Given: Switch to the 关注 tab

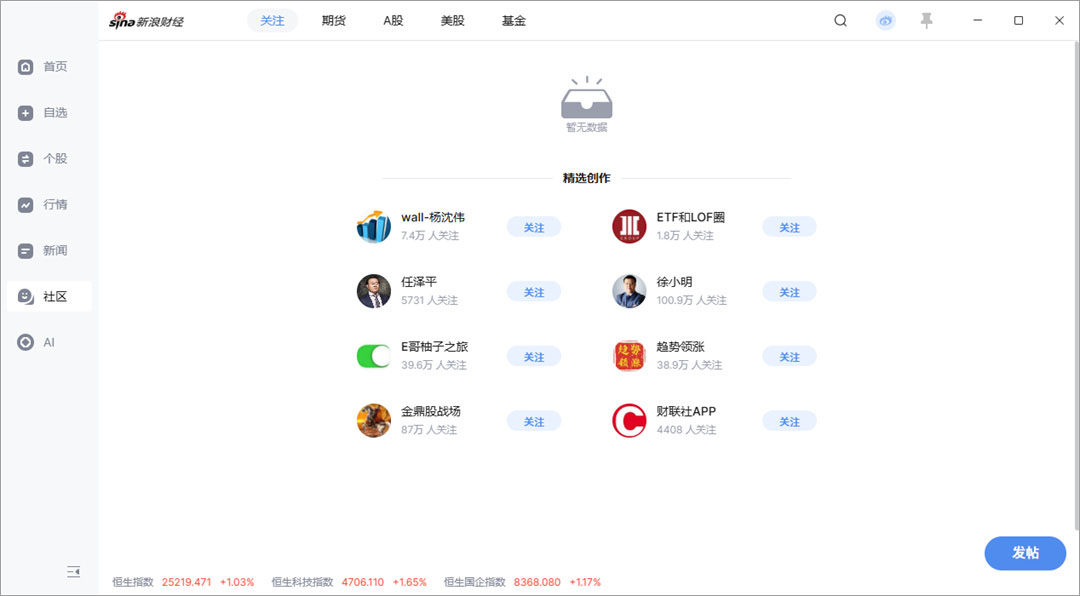Looking at the screenshot, I should pyautogui.click(x=272, y=21).
